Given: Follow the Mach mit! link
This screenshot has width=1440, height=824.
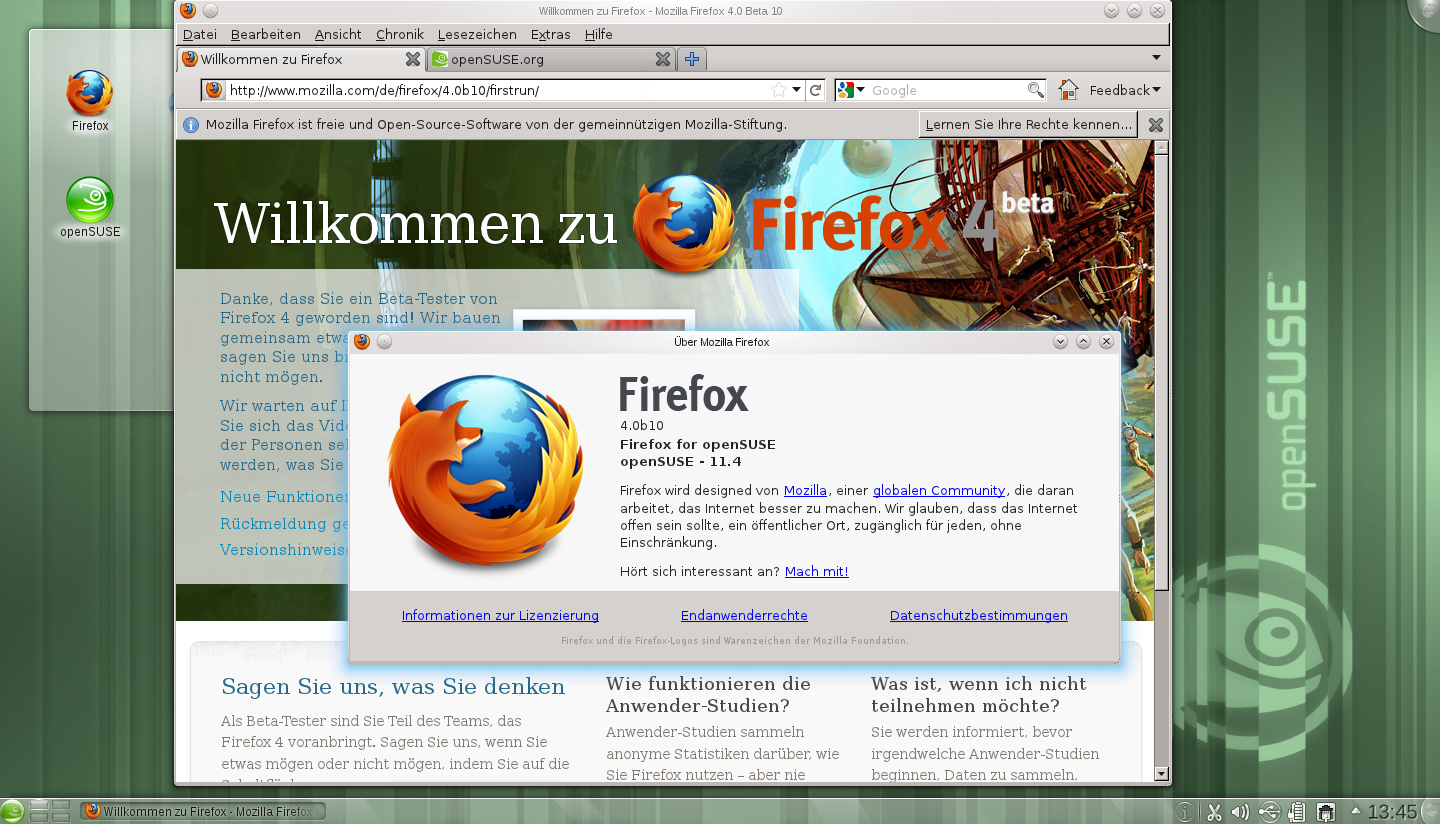Looking at the screenshot, I should [815, 571].
